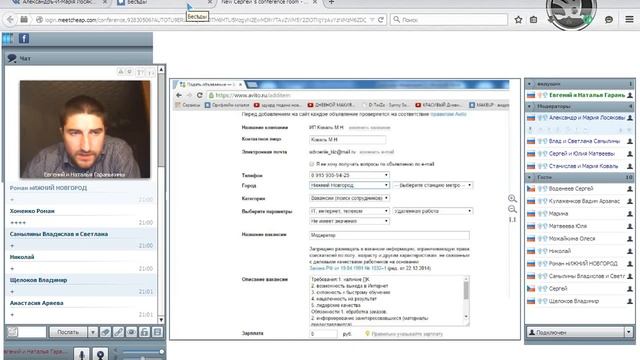Open the metro station dropdown
640x360 pixels.
pos(433,185)
